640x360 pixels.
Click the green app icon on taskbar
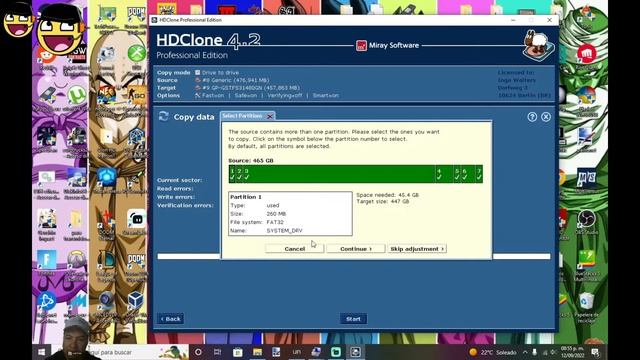click(336, 352)
